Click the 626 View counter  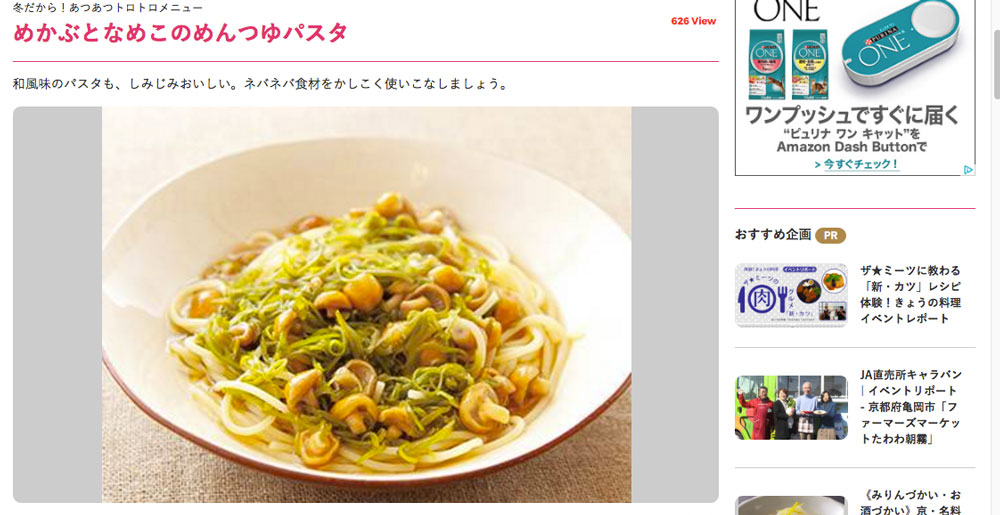click(x=693, y=21)
